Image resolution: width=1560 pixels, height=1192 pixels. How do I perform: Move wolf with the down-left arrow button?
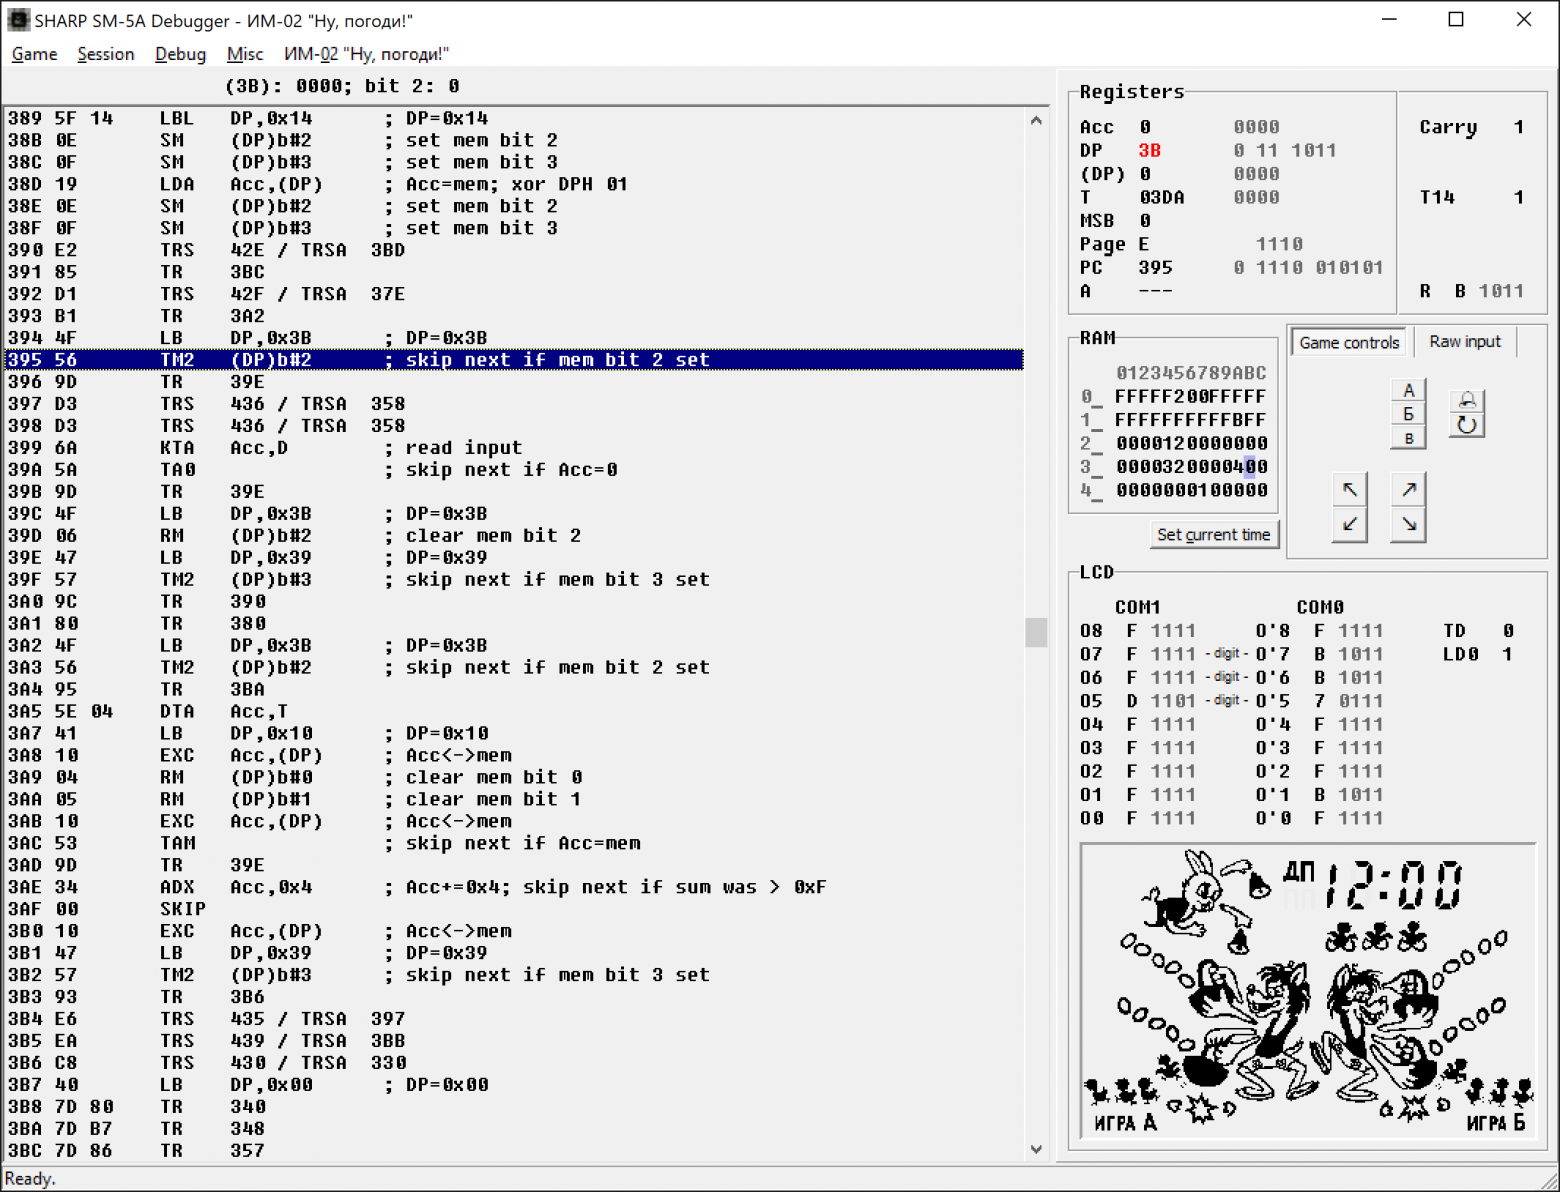pos(1350,524)
